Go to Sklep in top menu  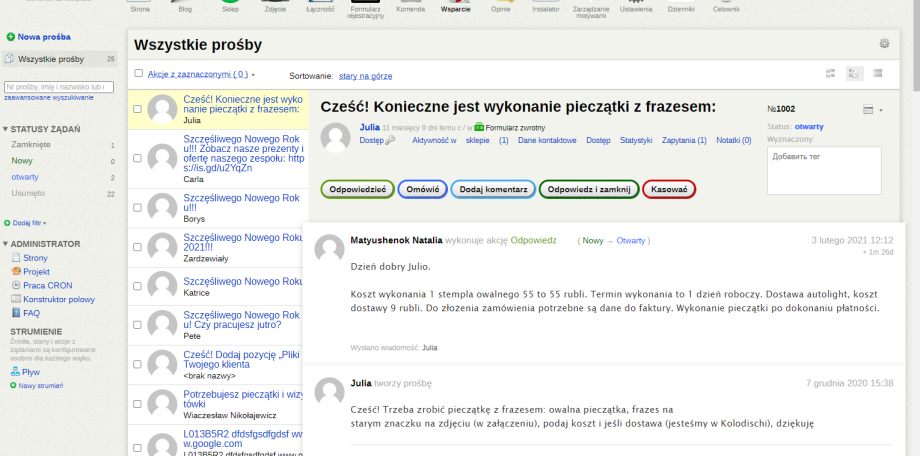coord(230,7)
